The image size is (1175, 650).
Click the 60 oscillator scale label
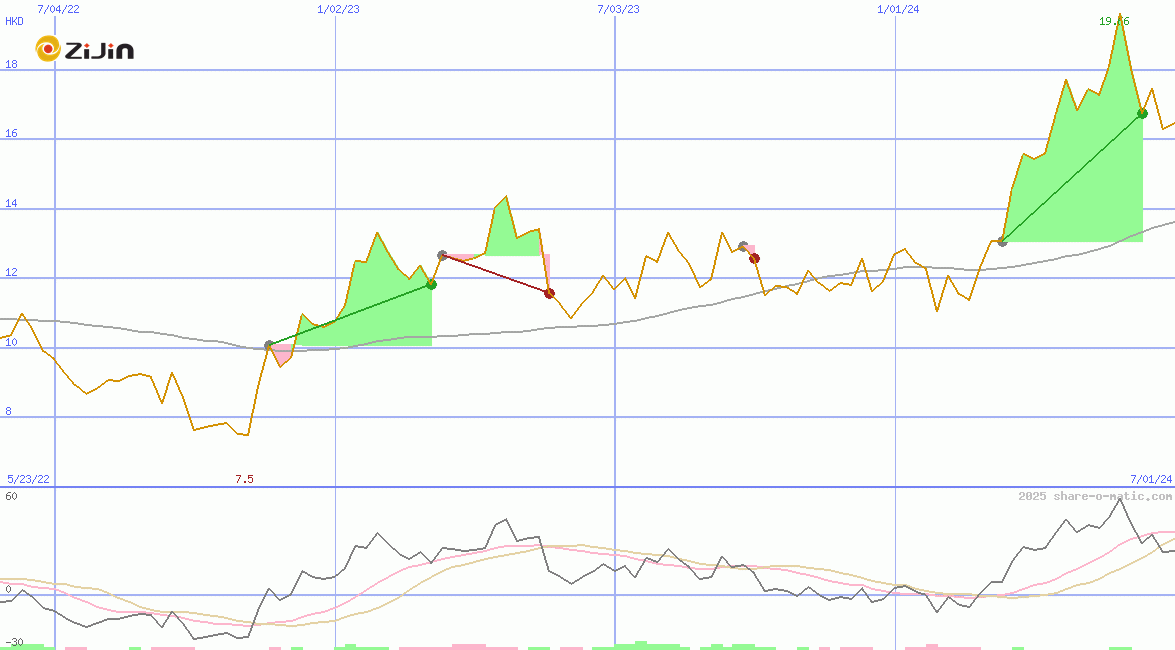(x=11, y=496)
